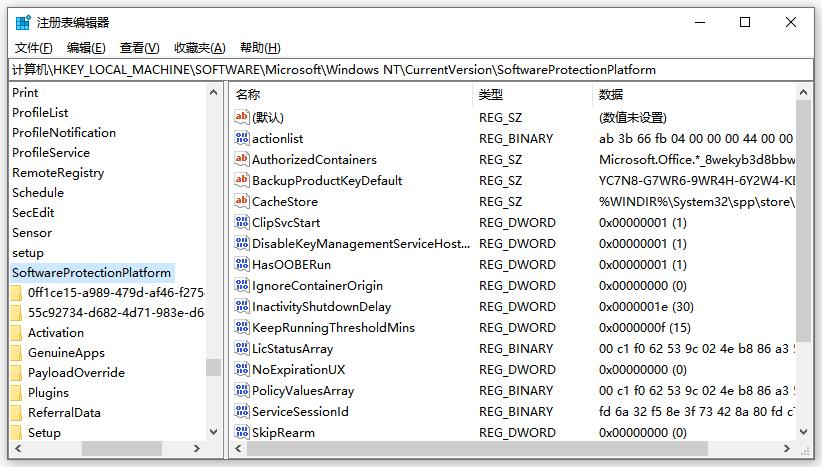Click values pane vertical scrollbar thumb
The height and width of the screenshot is (467, 822).
tap(803, 221)
